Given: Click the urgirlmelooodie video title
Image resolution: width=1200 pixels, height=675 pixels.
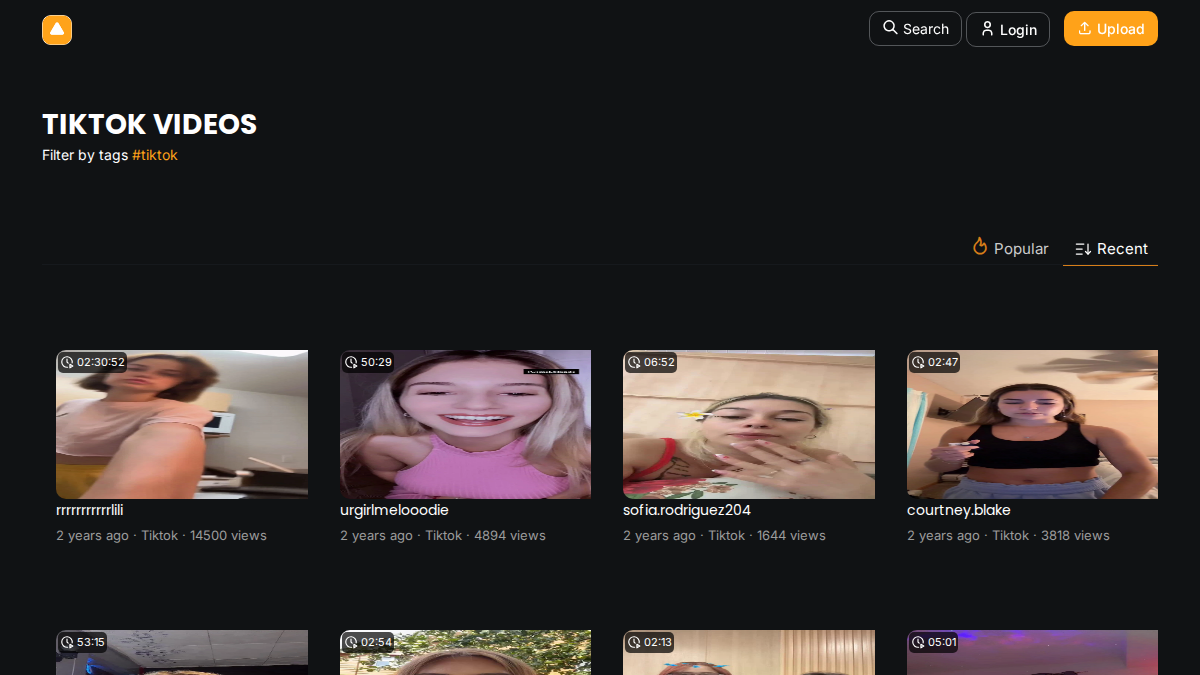Looking at the screenshot, I should pyautogui.click(x=394, y=510).
